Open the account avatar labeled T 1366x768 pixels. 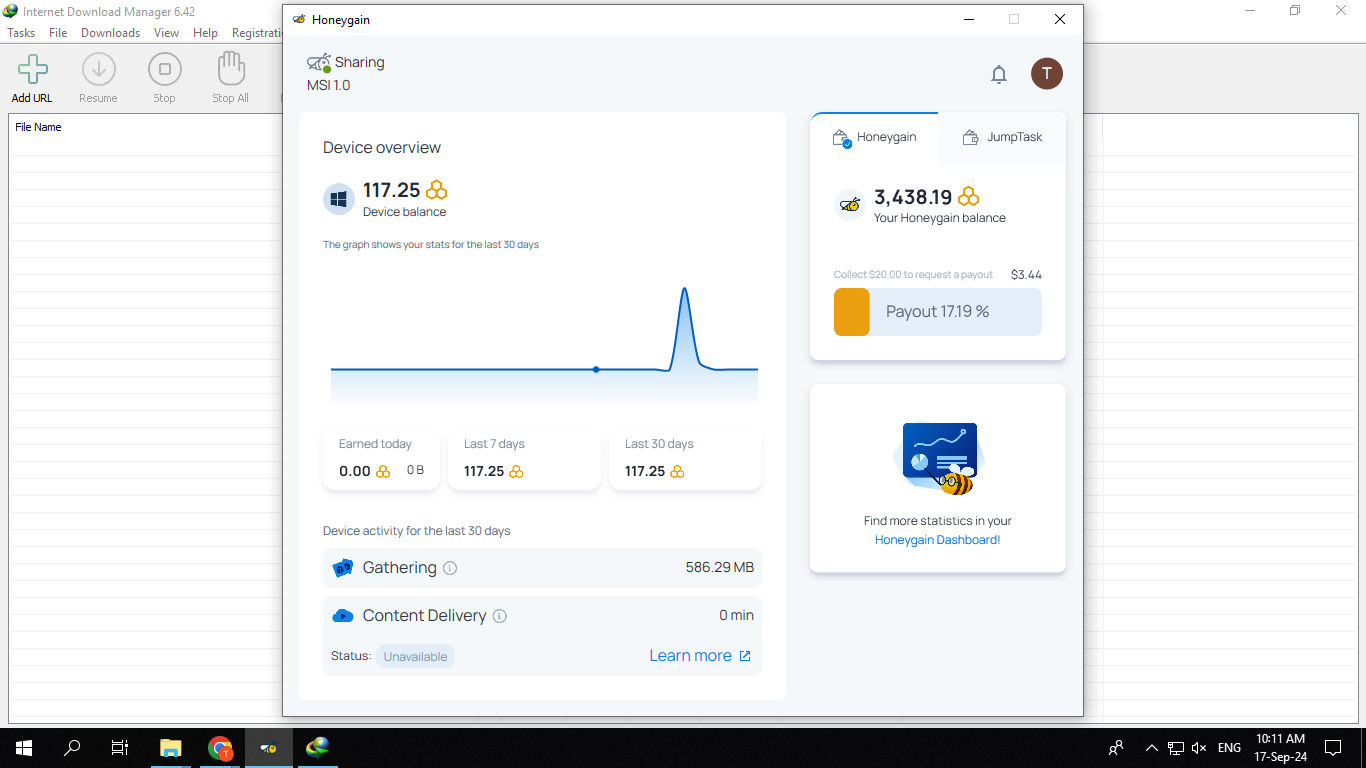(1047, 73)
